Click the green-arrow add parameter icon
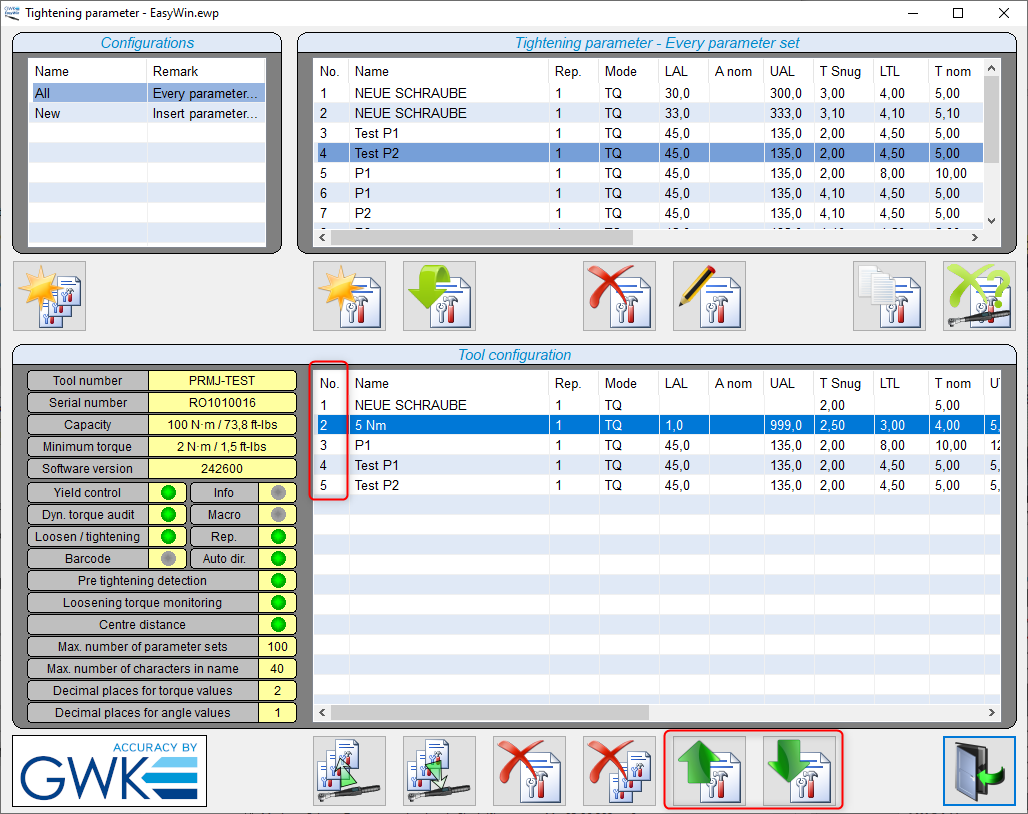Image resolution: width=1028 pixels, height=814 pixels. 439,296
